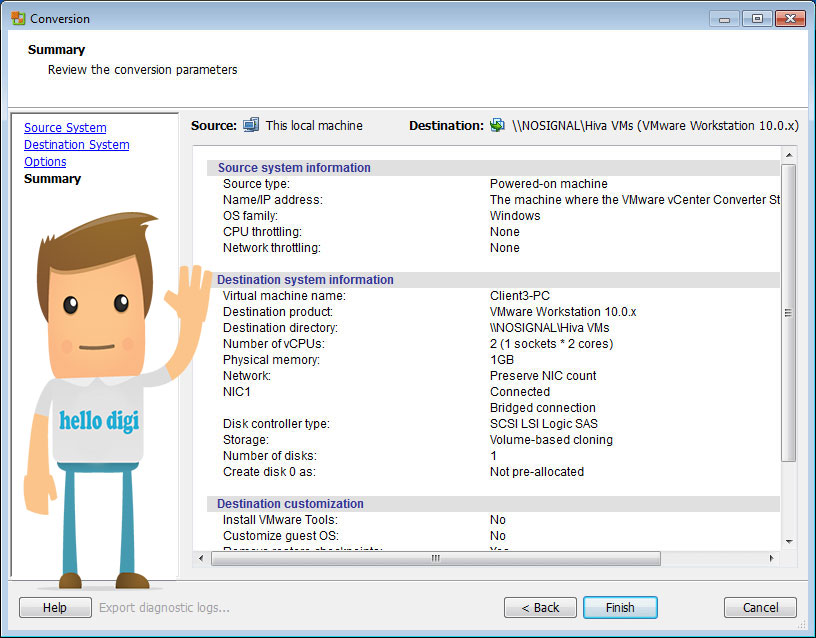Open the Destination System step link
This screenshot has width=816, height=638.
click(x=76, y=145)
